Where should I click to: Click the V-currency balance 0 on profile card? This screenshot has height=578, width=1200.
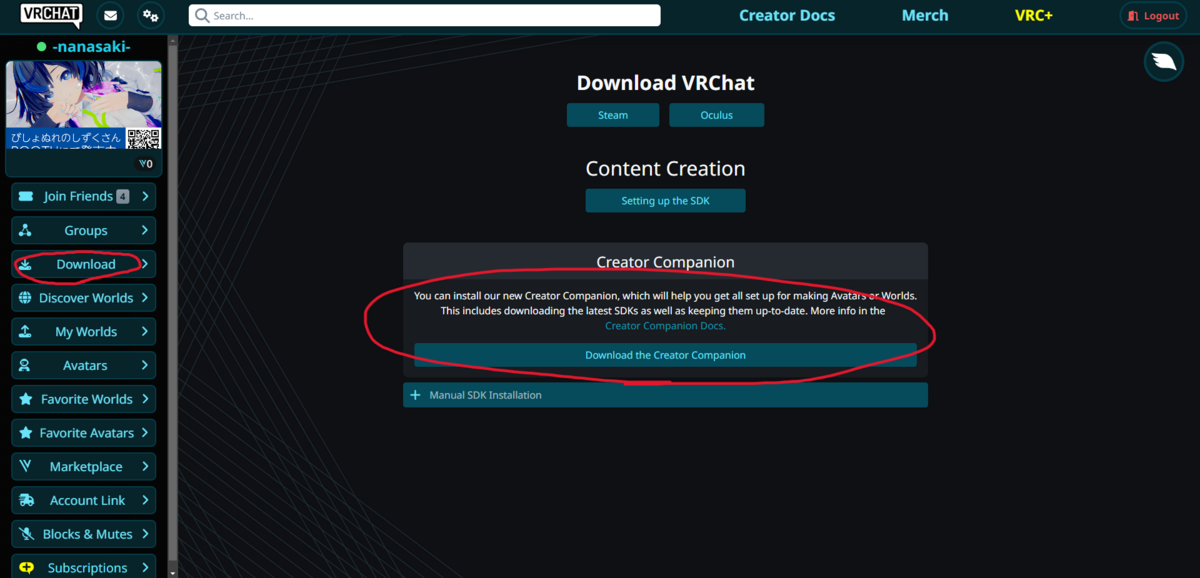click(x=145, y=163)
